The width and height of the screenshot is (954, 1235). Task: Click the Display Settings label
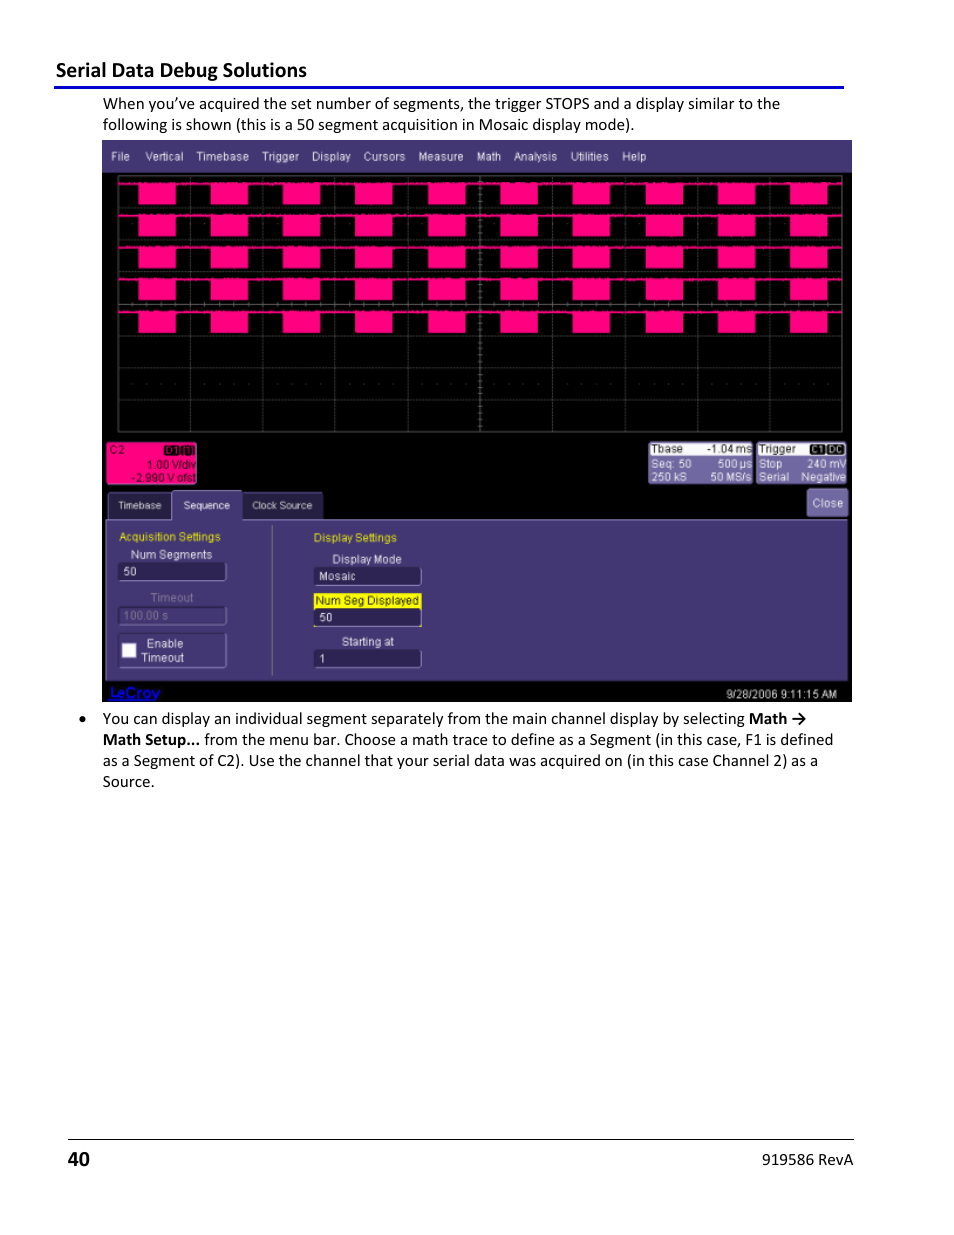click(x=355, y=538)
